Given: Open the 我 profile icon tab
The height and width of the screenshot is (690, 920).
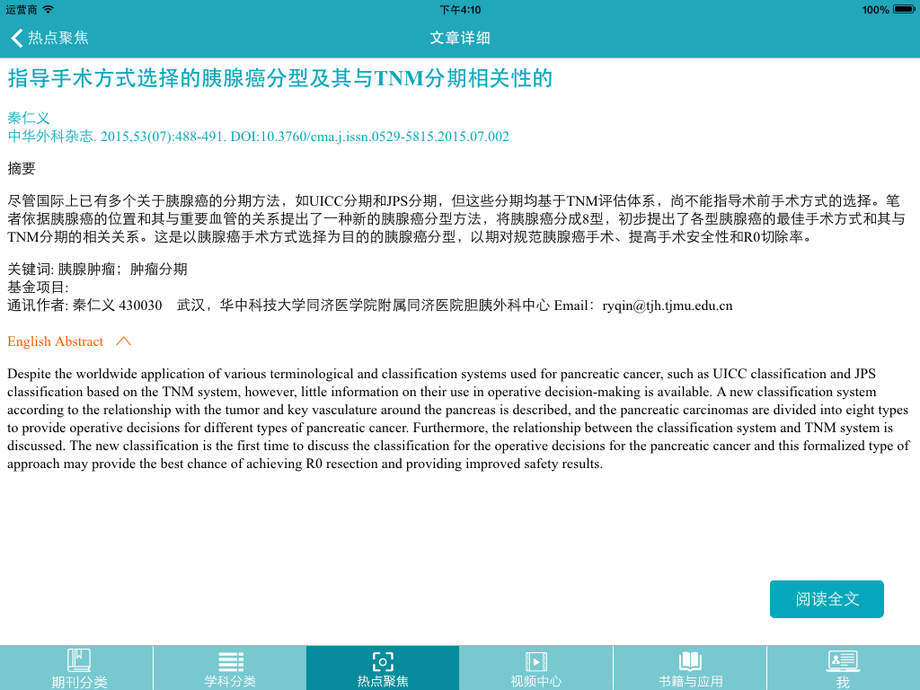Looking at the screenshot, I should (x=843, y=668).
